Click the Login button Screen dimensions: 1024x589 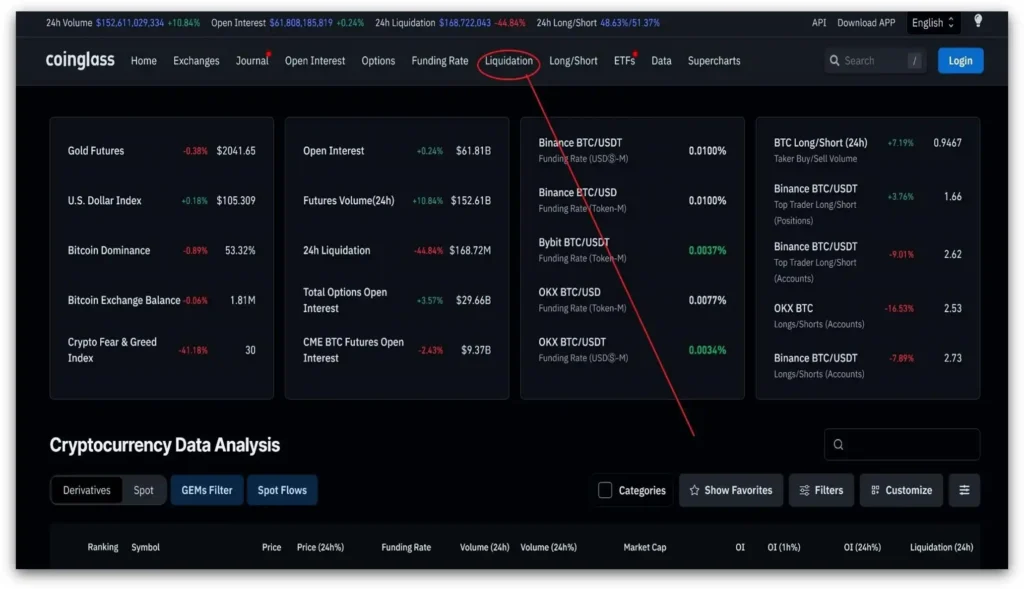click(960, 61)
